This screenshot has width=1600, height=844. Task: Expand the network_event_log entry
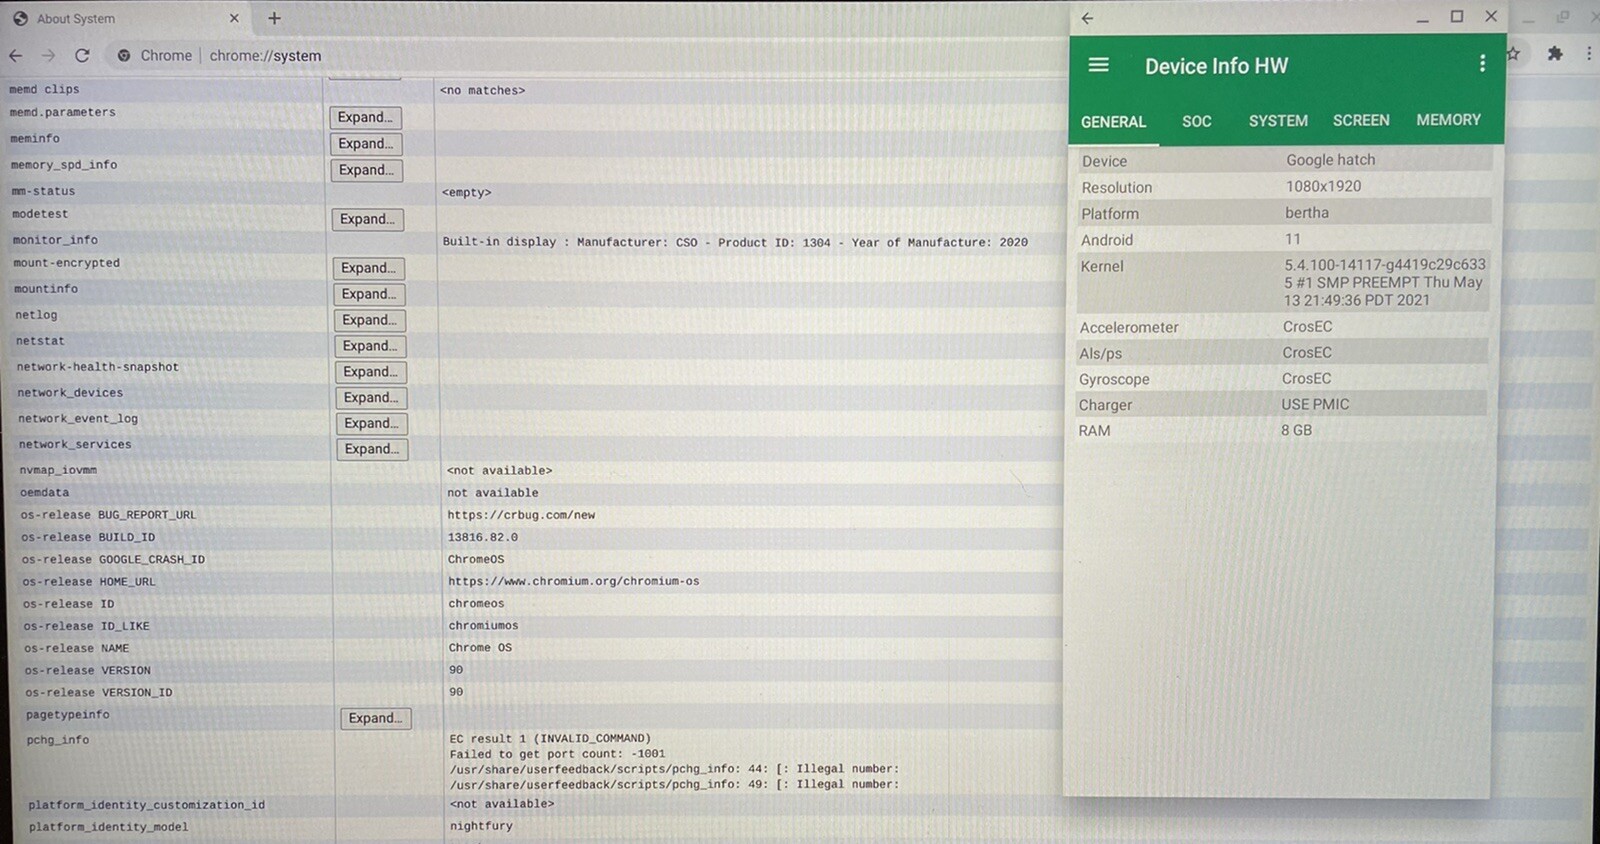372,423
